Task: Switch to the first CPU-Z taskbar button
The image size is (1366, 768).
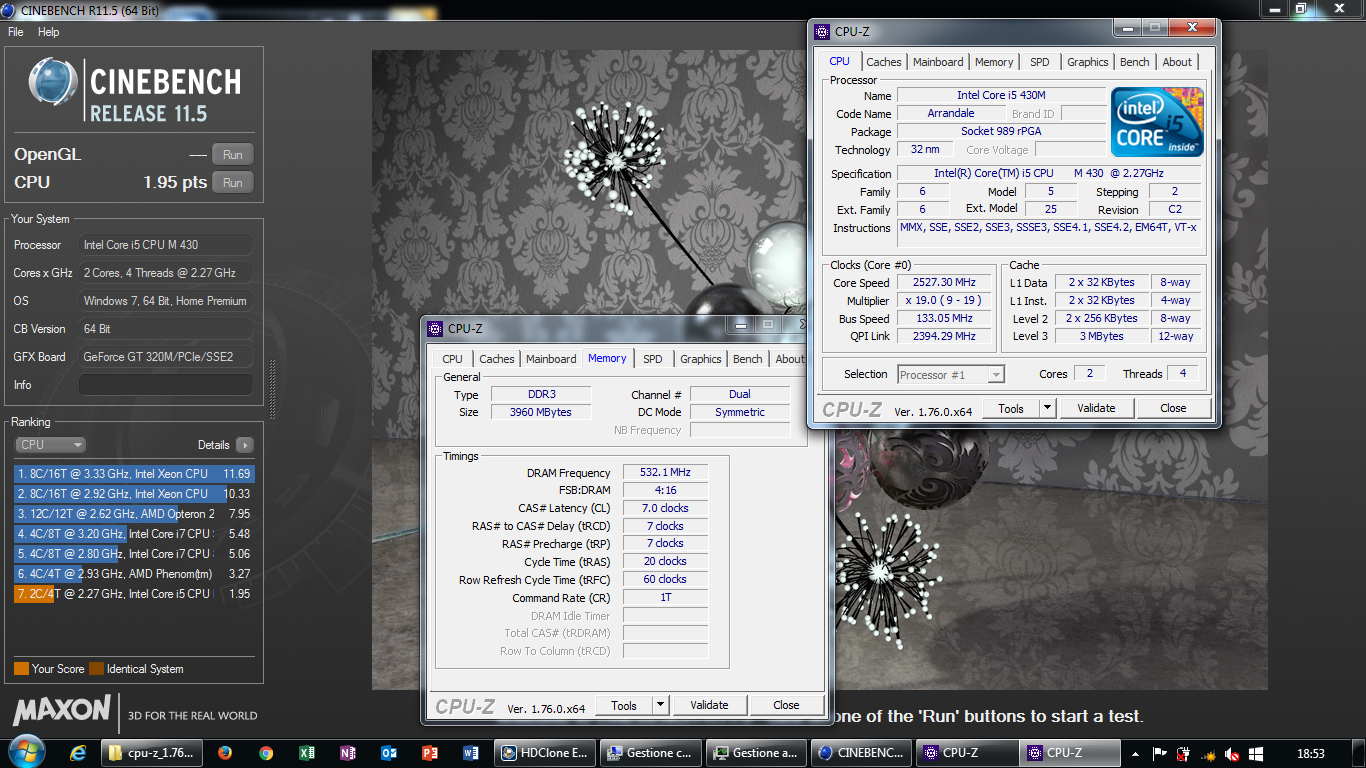Action: pyautogui.click(x=966, y=753)
